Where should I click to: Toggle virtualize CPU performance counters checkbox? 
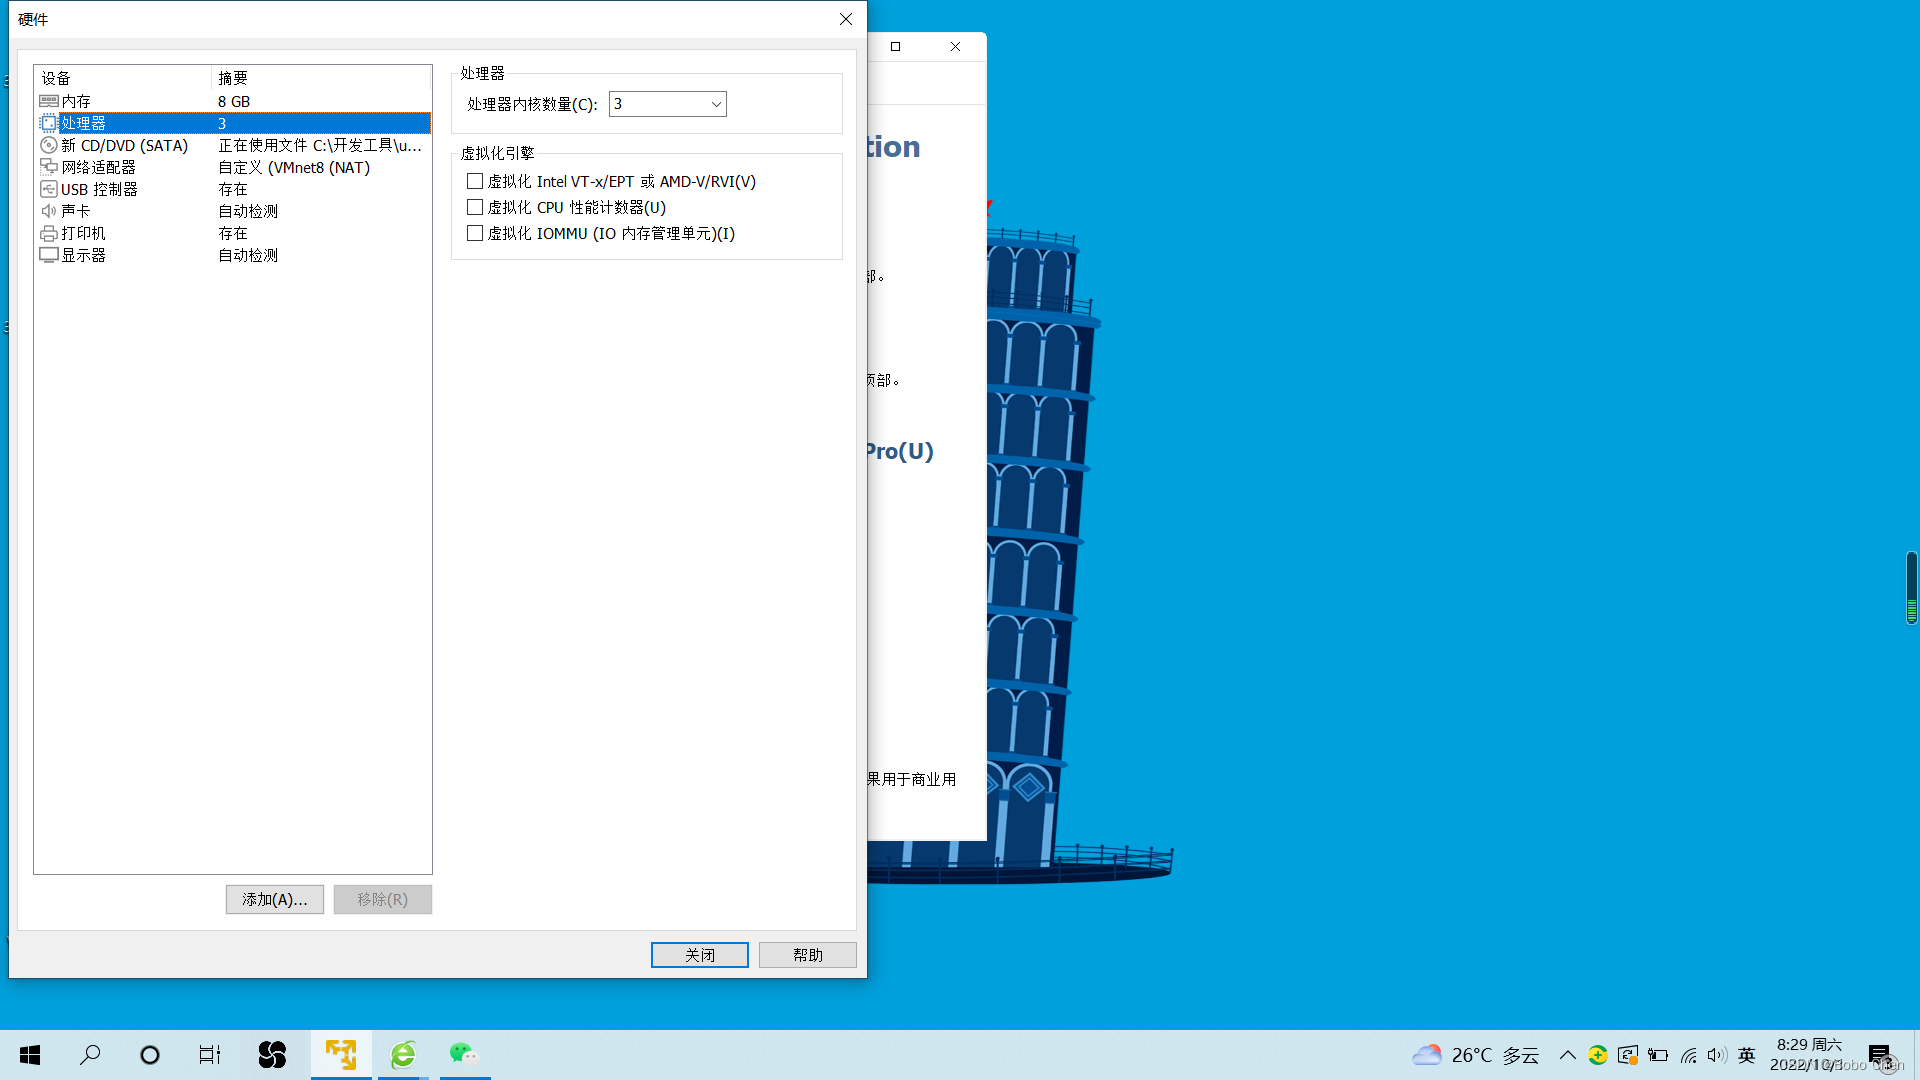click(x=475, y=207)
